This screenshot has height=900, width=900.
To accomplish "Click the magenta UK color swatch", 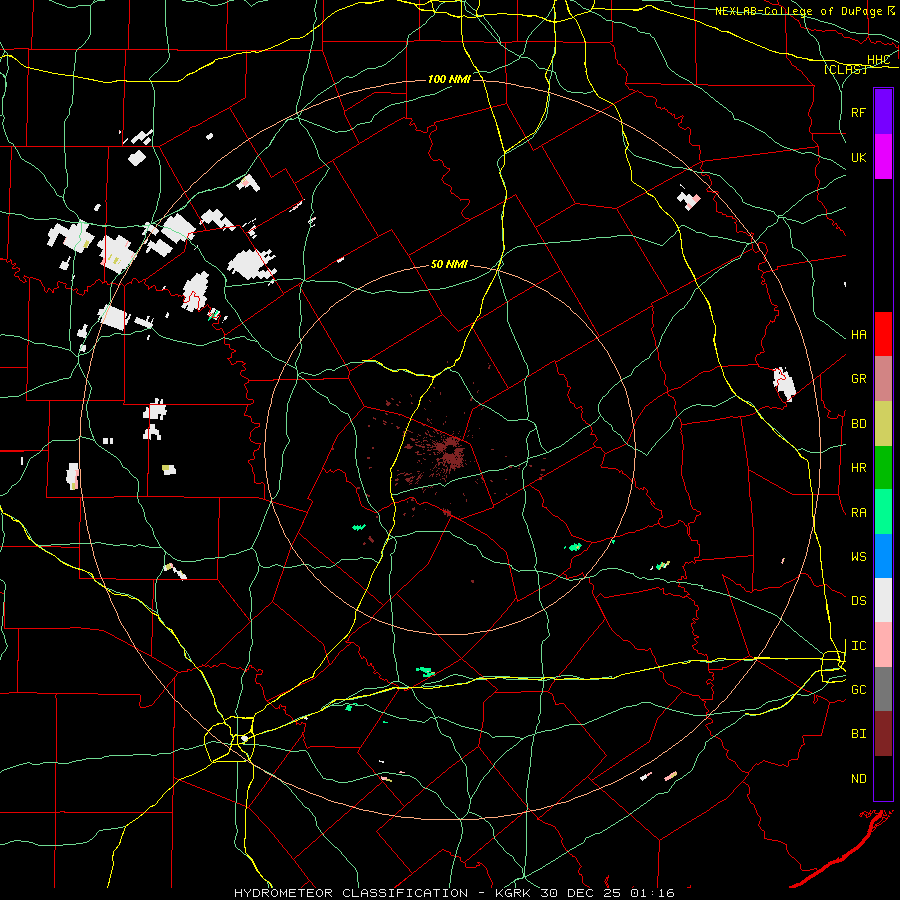I will 883,157.
